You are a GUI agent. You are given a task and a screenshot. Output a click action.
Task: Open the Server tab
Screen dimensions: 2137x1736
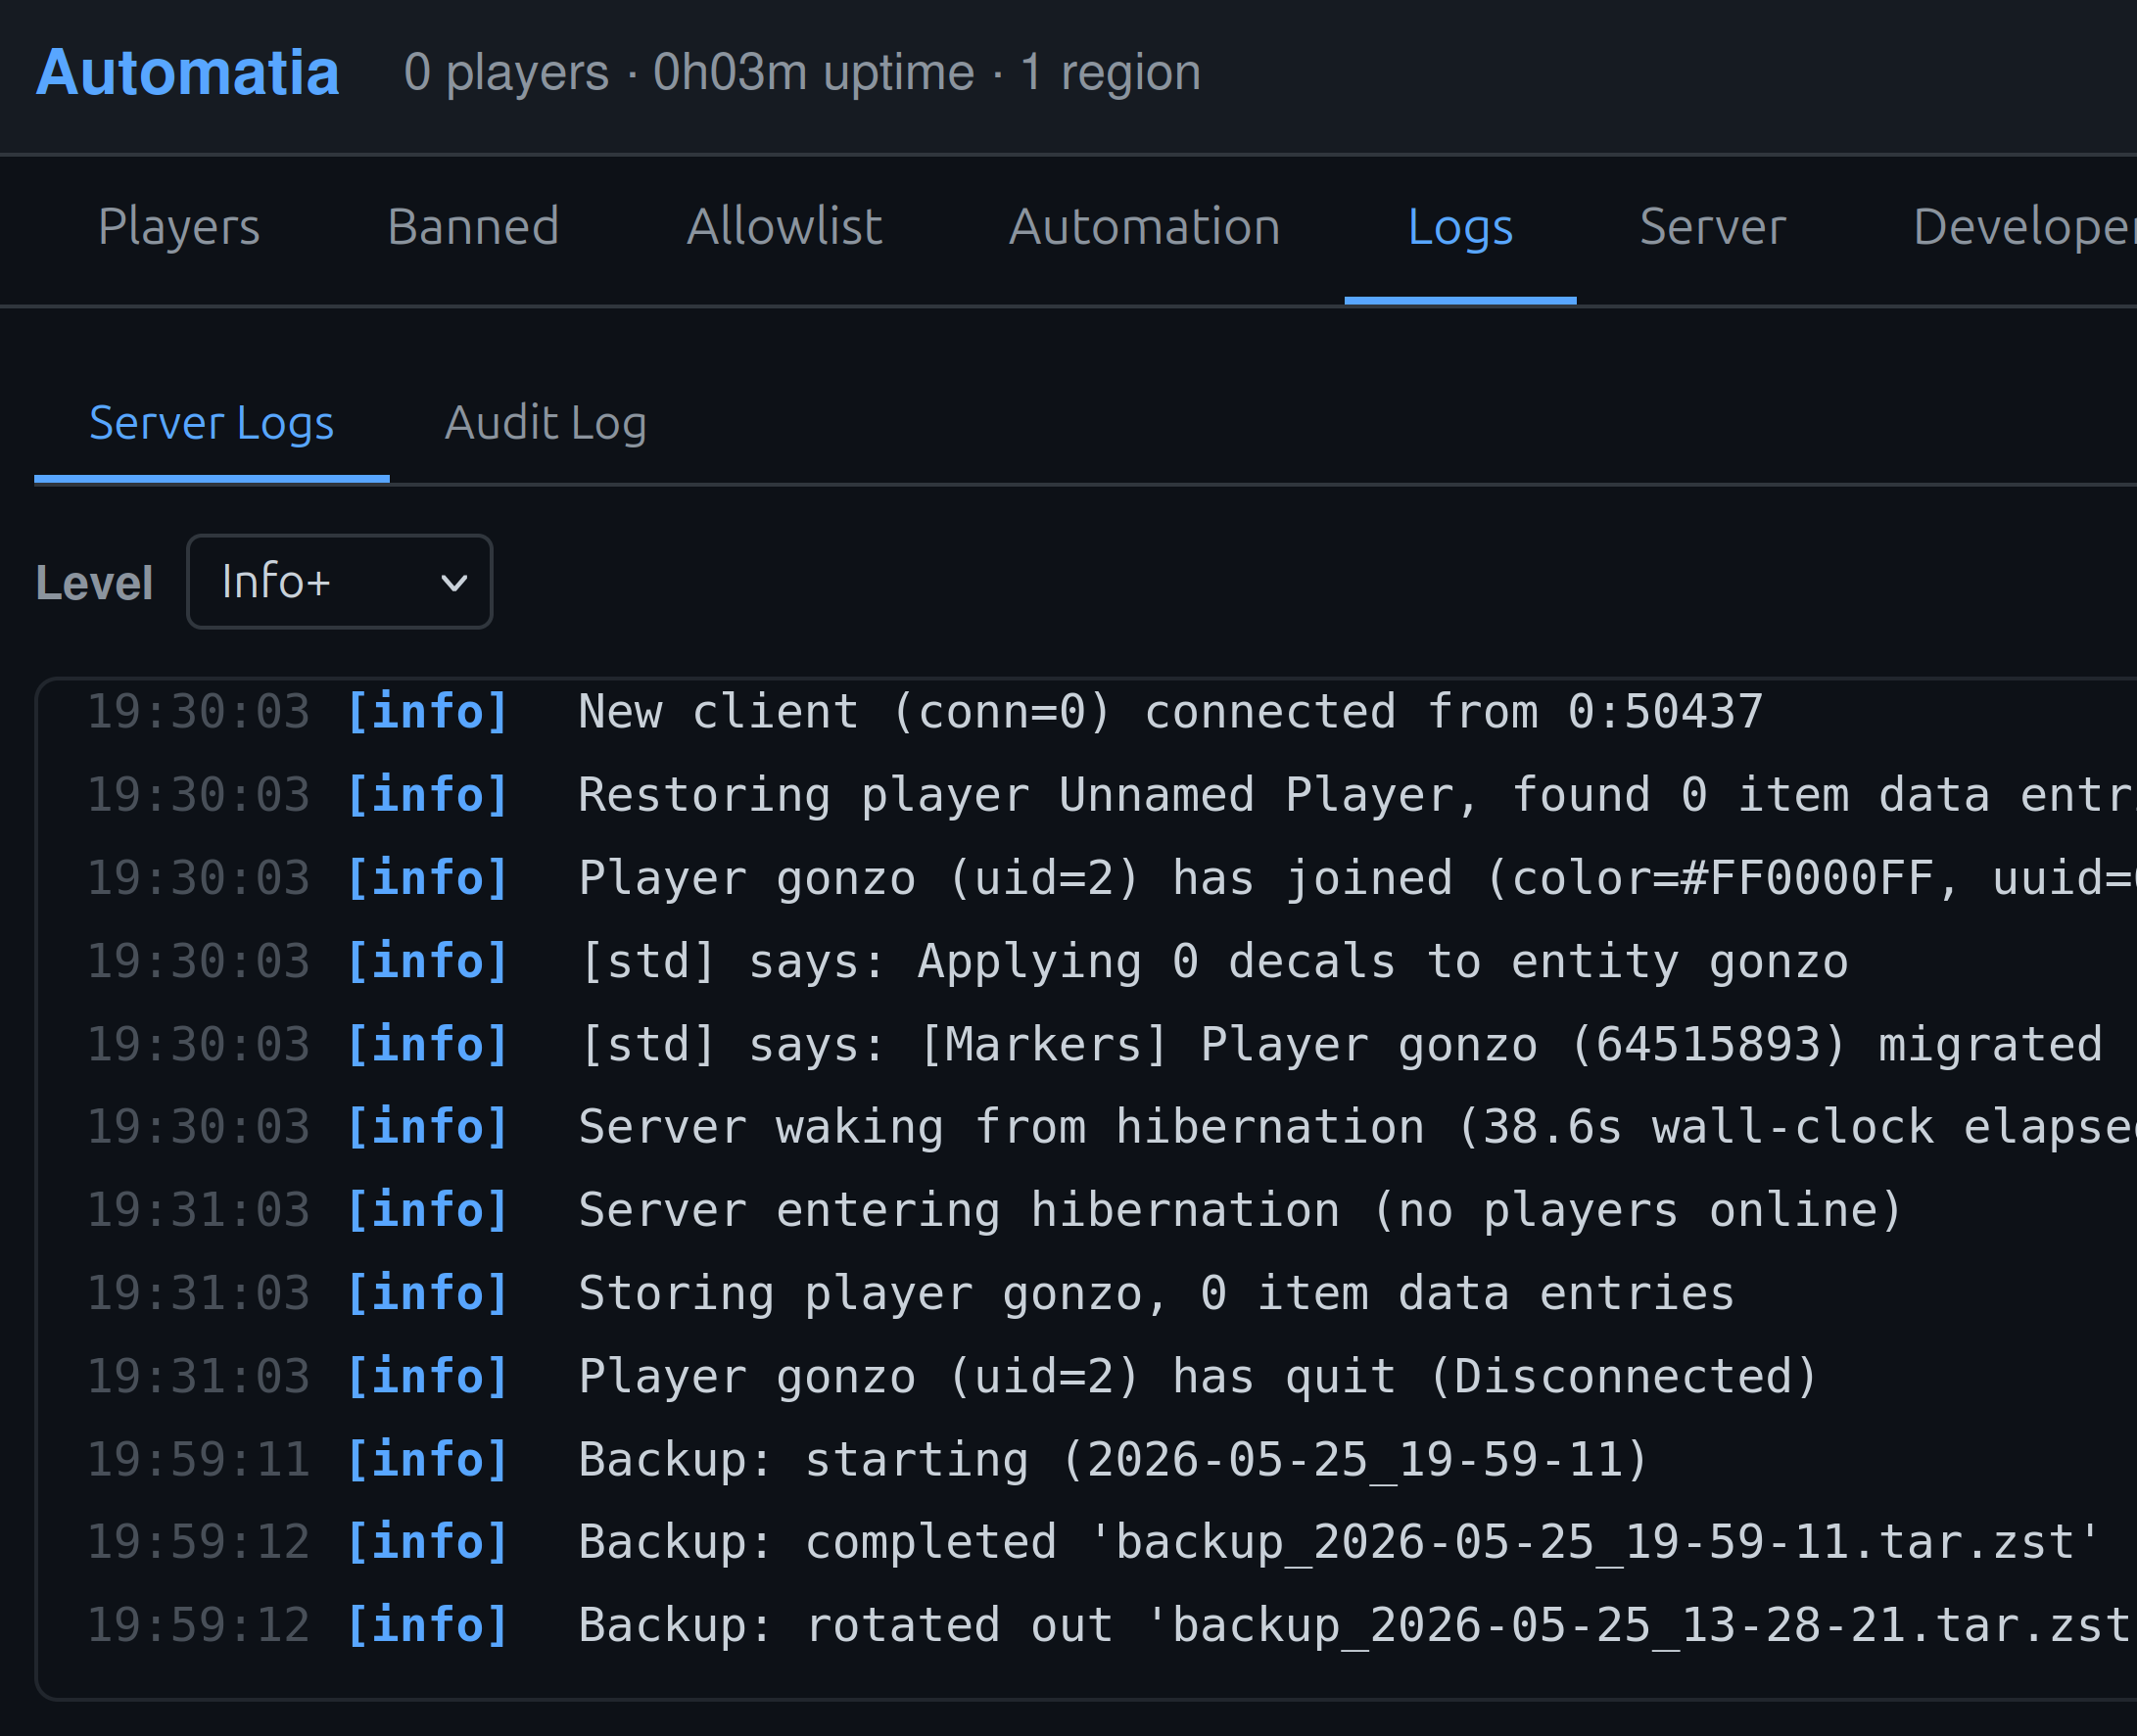click(x=1713, y=227)
